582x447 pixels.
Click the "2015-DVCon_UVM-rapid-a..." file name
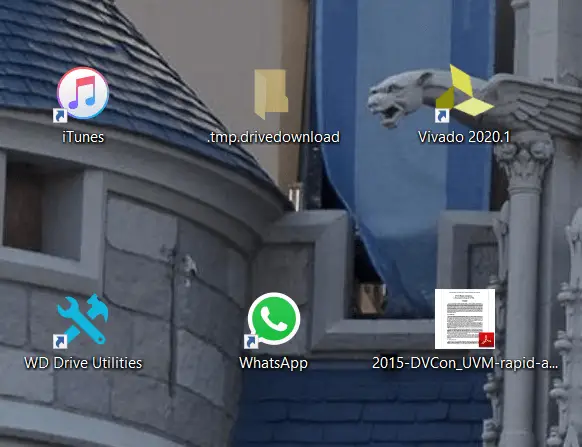click(x=465, y=363)
